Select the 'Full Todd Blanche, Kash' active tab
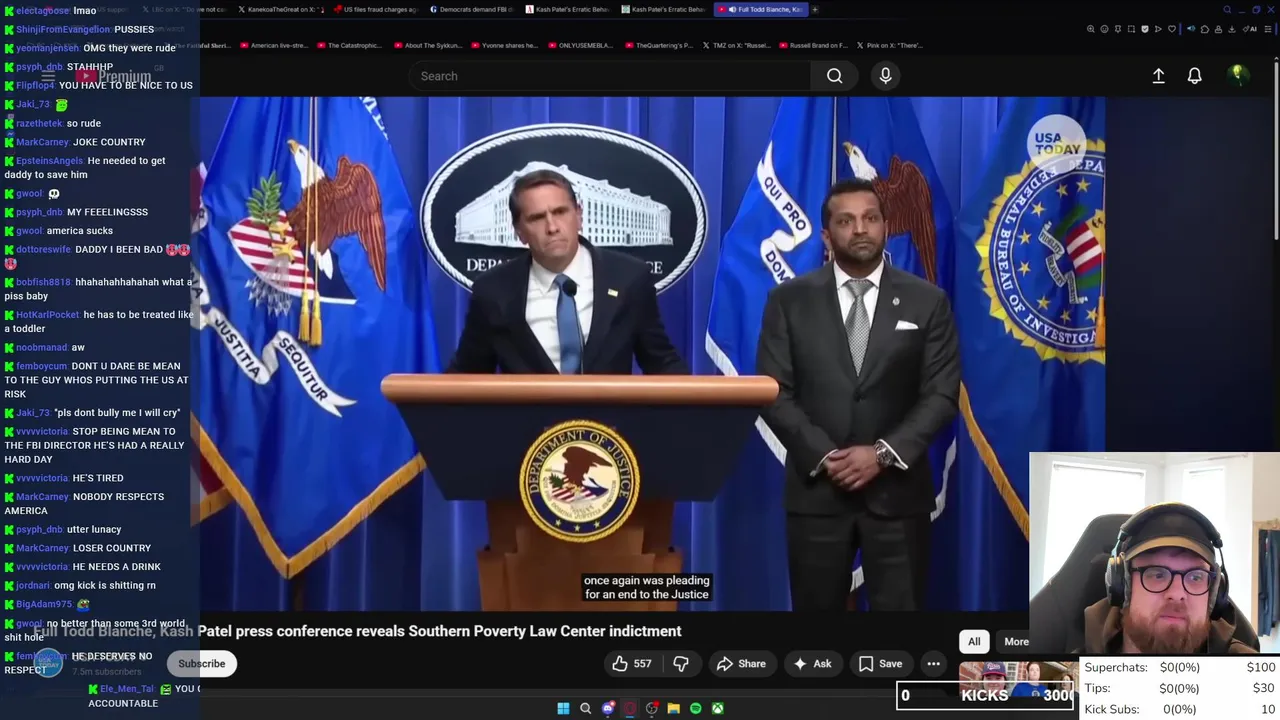 760,9
